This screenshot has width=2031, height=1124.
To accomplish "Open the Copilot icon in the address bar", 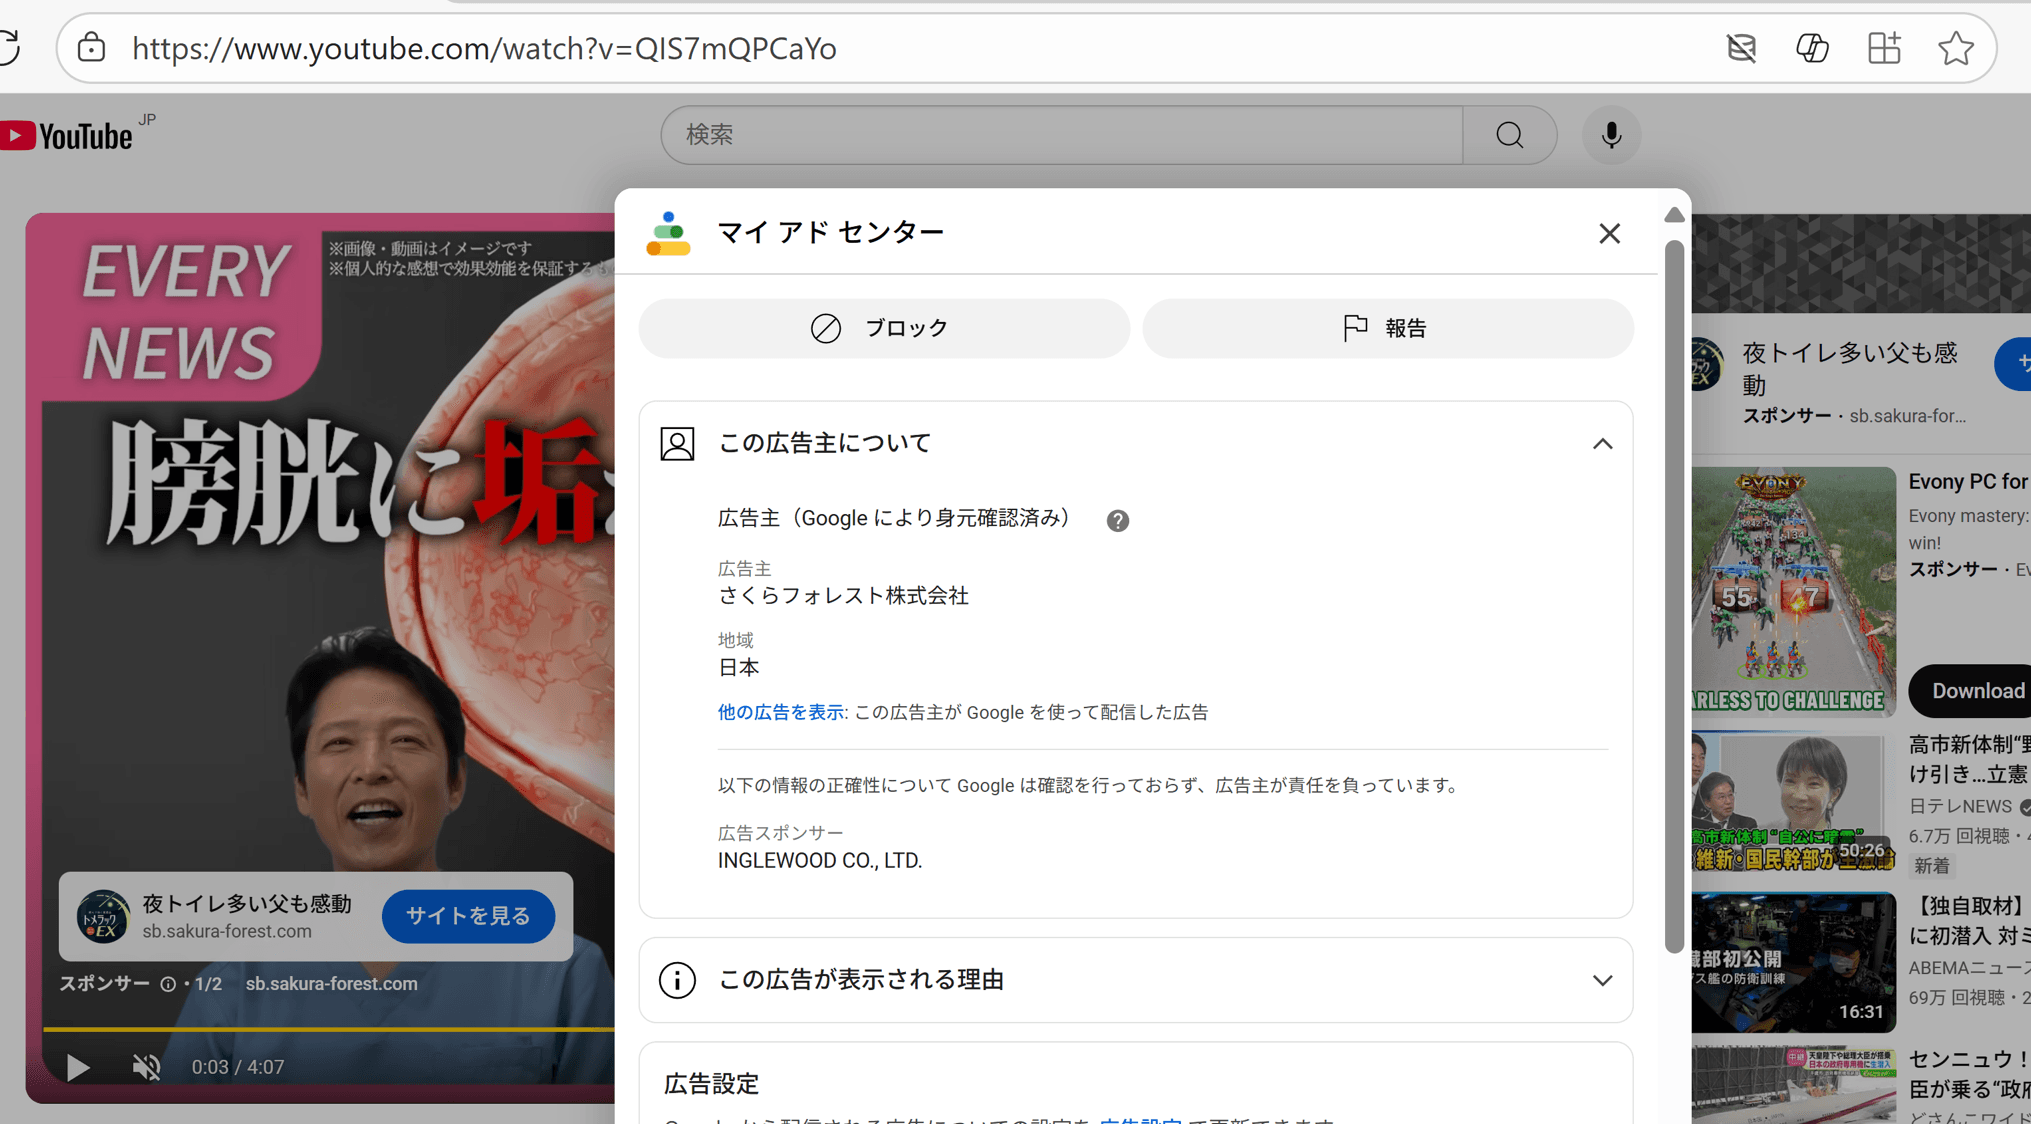I will [x=1812, y=48].
